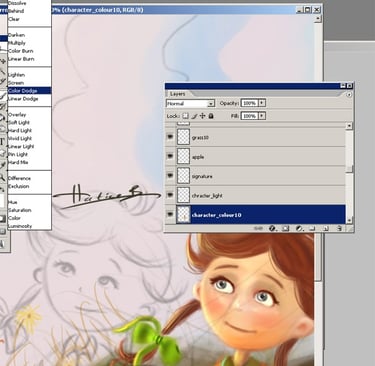The image size is (375, 366).
Task: Choose Lighten blend mode
Action: tap(29, 75)
